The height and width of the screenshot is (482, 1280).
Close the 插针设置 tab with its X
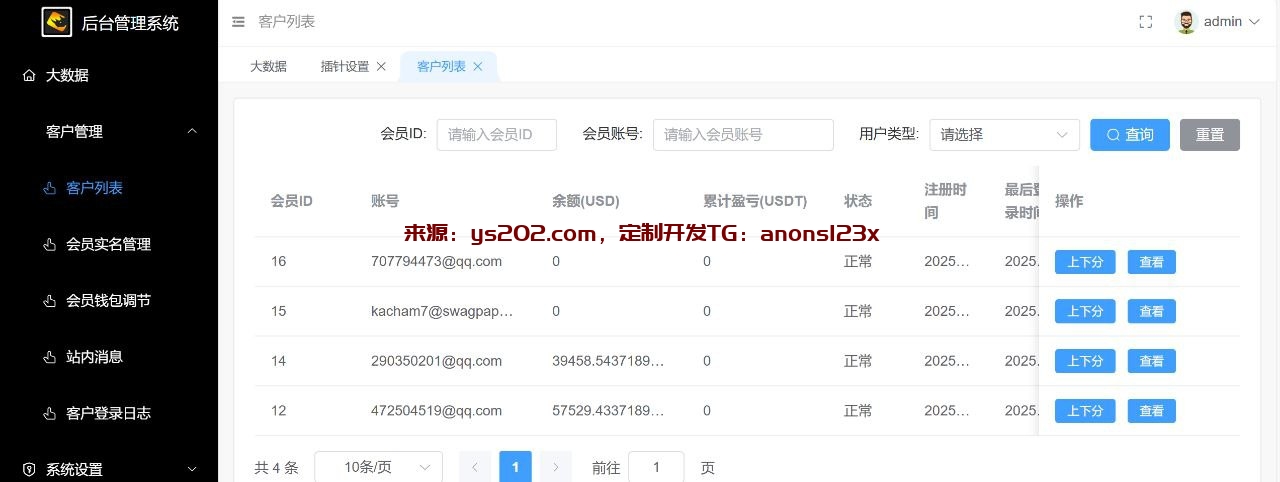pos(381,67)
